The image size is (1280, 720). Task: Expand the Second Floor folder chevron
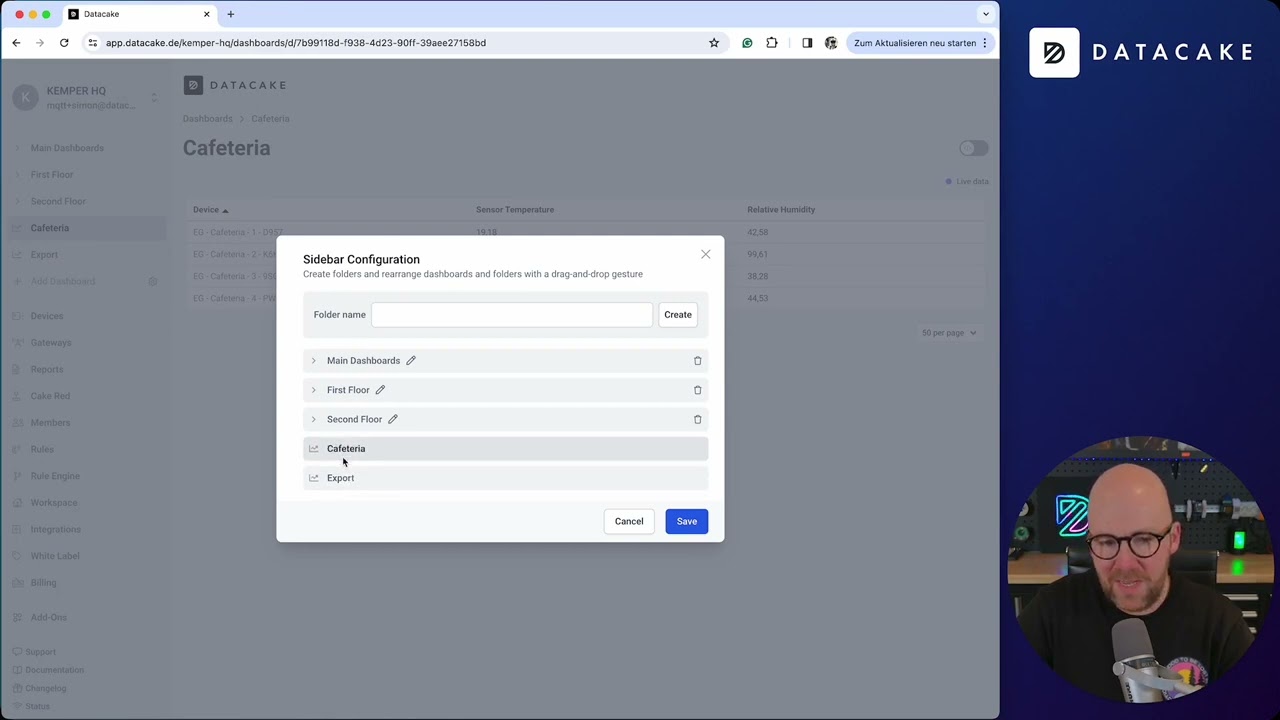click(313, 419)
